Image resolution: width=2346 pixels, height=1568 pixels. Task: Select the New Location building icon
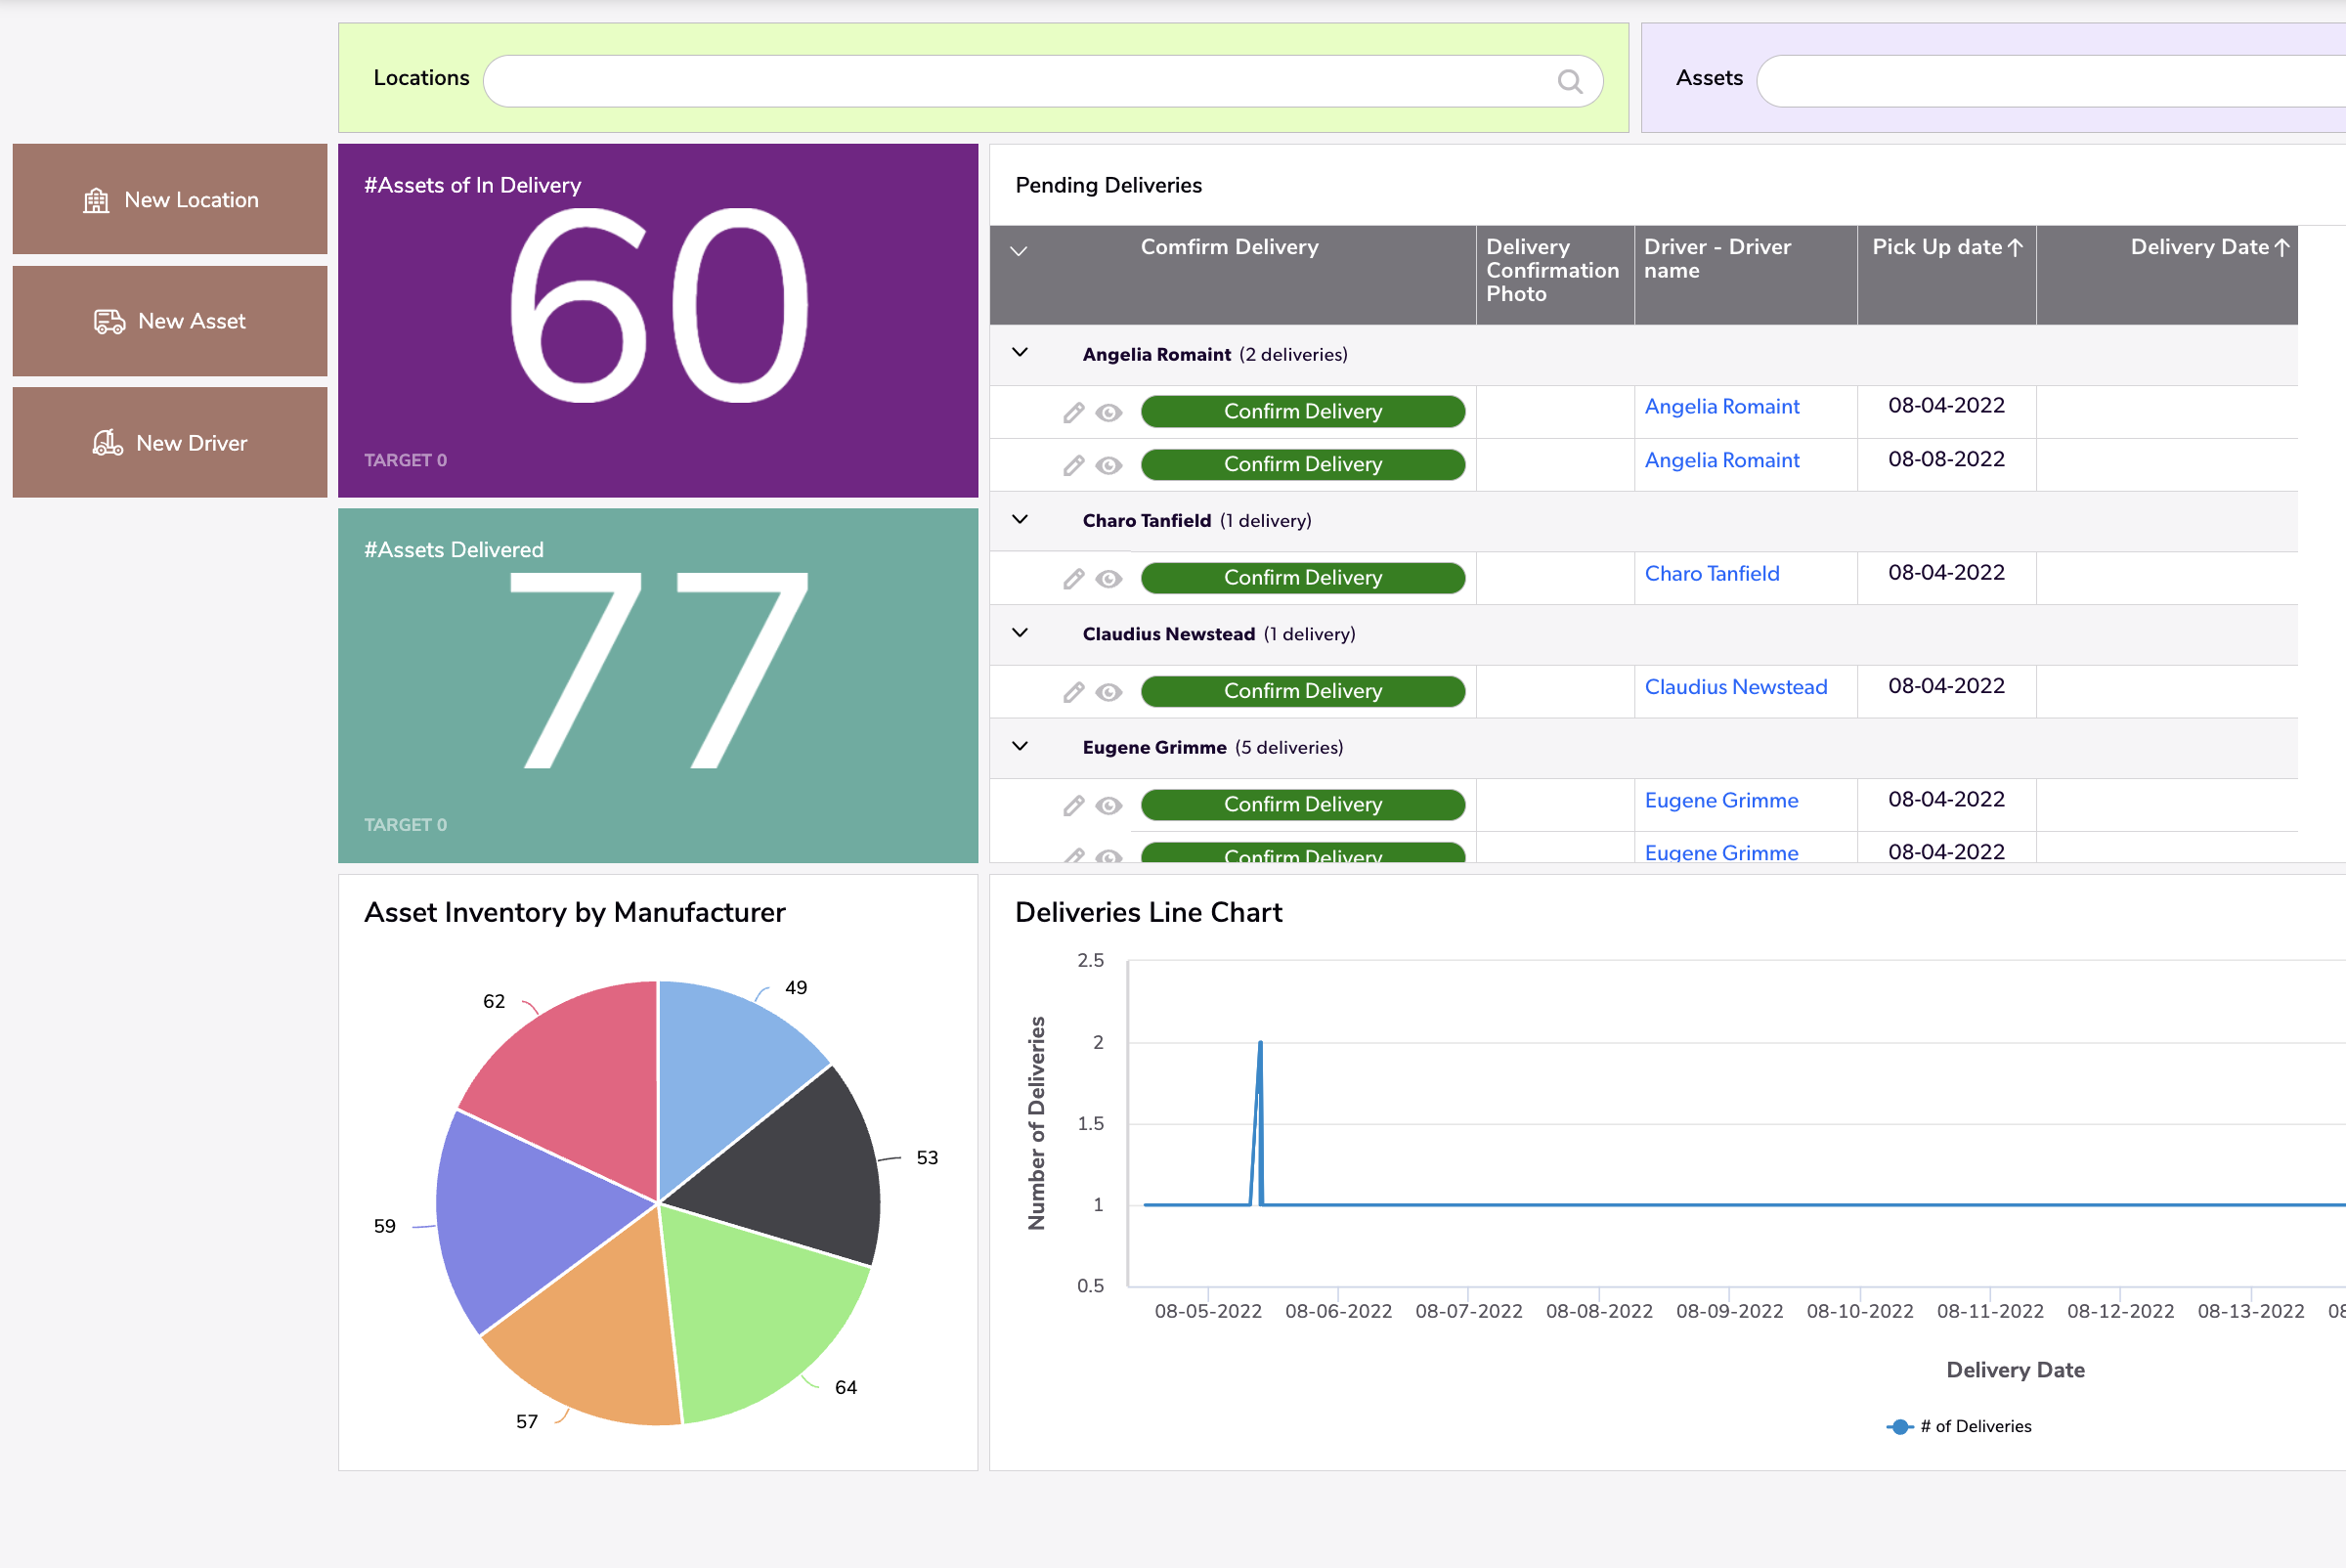pos(97,199)
